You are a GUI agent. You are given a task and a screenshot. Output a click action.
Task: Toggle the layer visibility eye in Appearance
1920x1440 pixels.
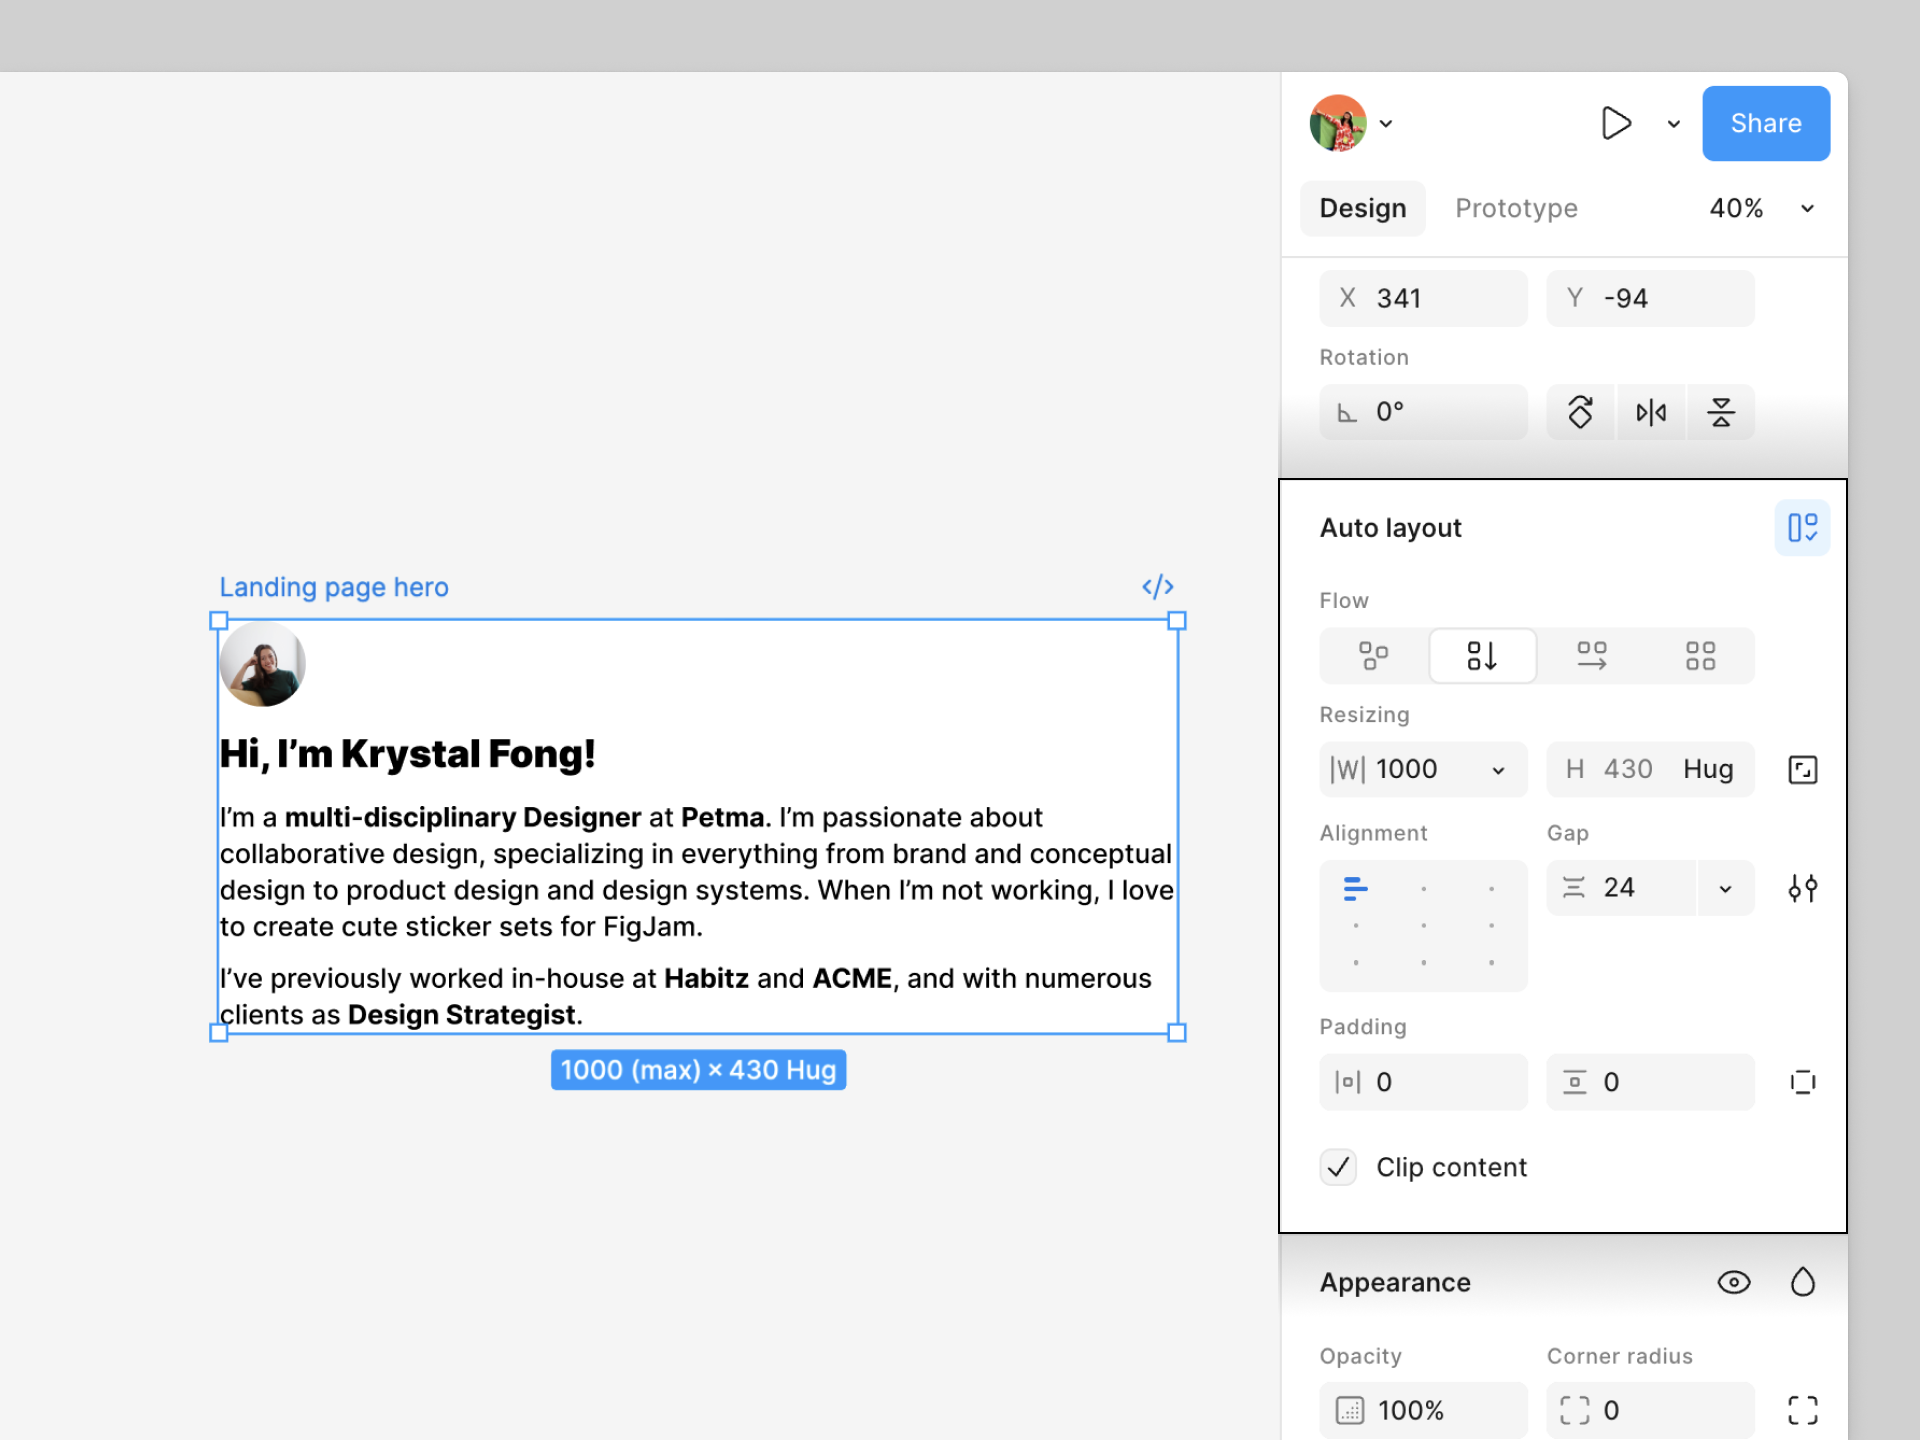1734,1282
